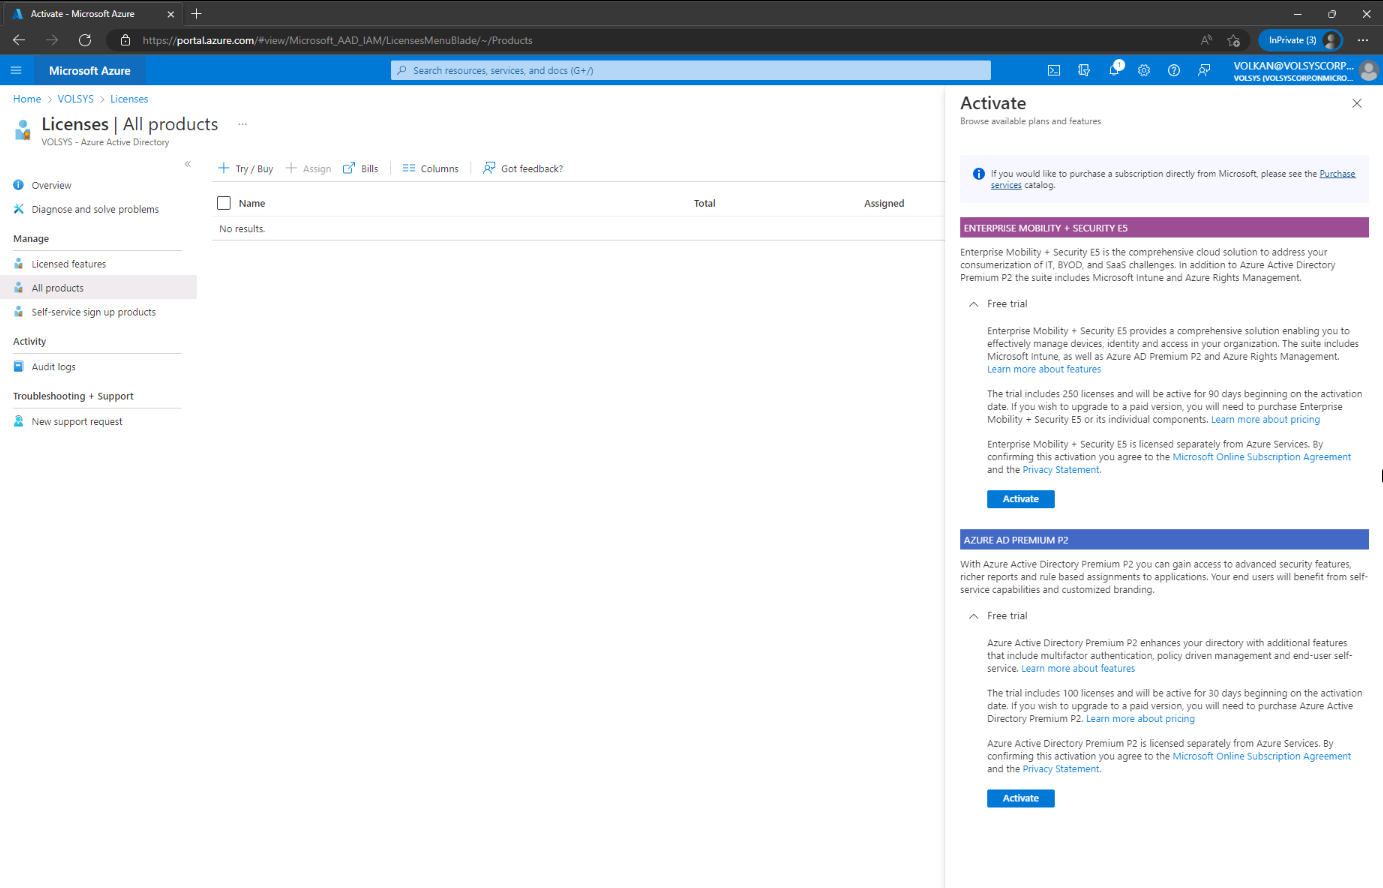
Task: Open the browser ellipsis menu
Action: (1363, 40)
